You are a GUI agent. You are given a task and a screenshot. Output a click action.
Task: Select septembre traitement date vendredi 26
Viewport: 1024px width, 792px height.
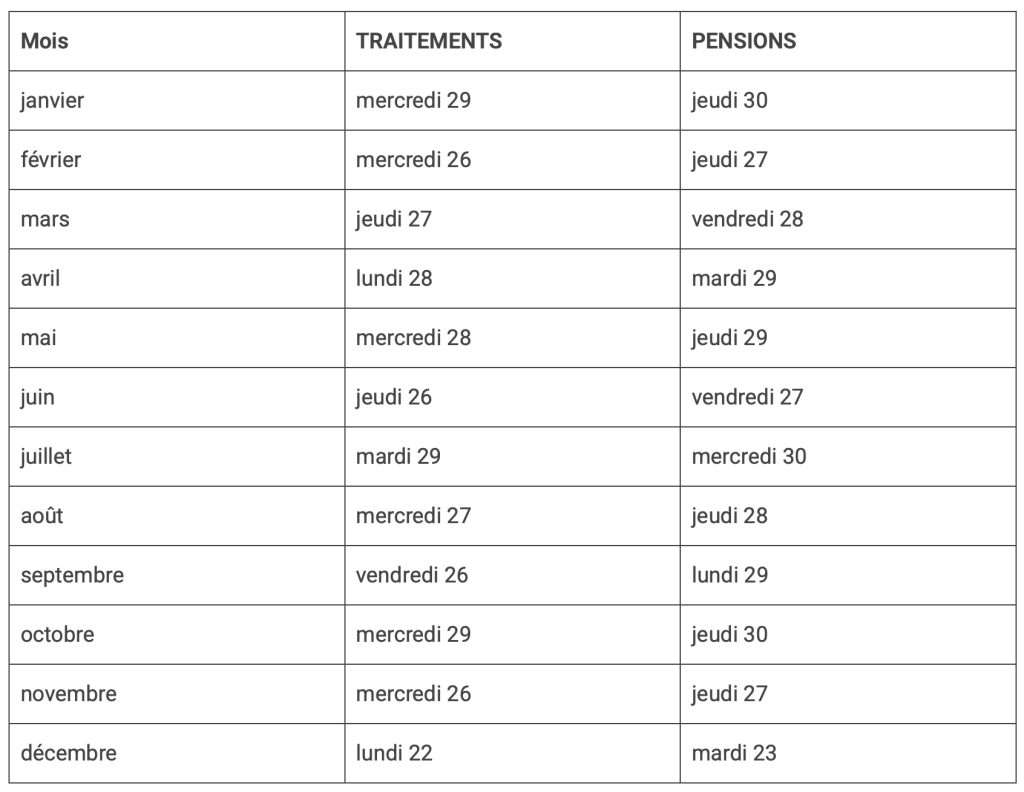(412, 575)
